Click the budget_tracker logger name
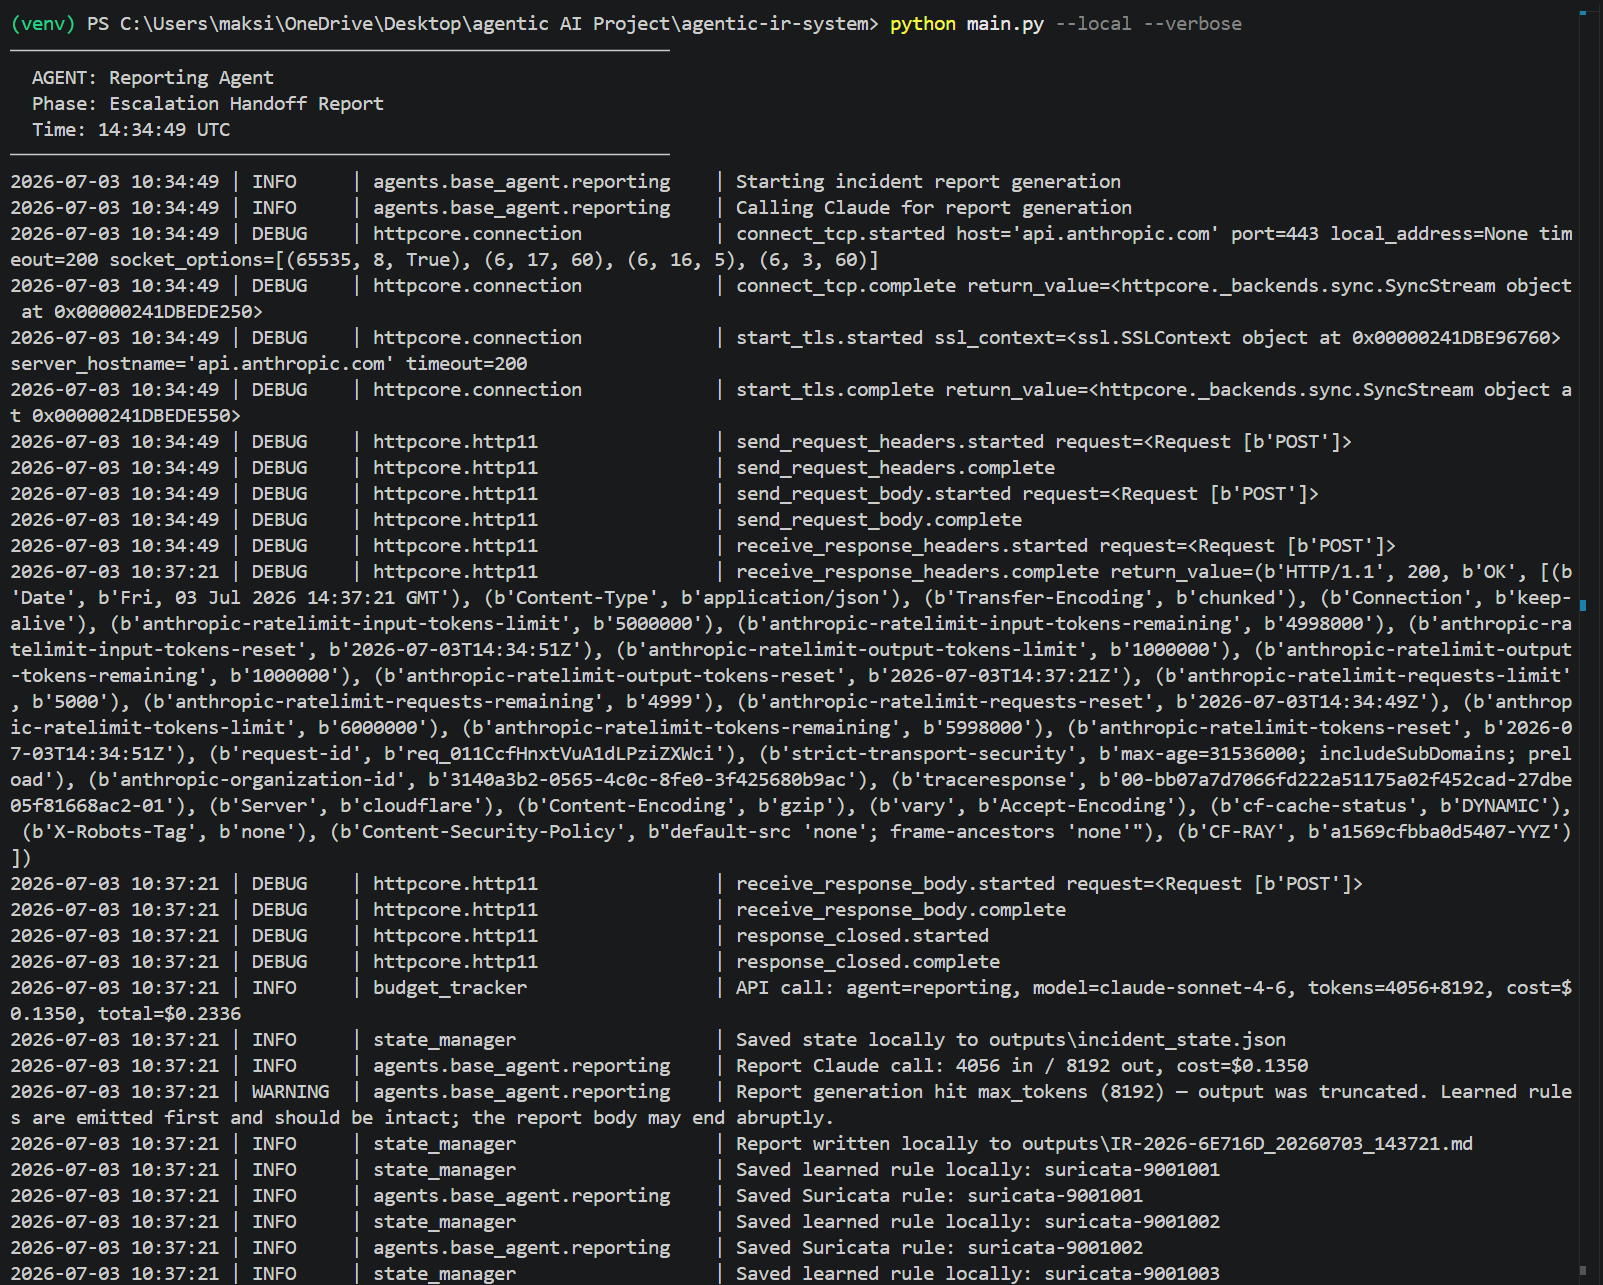This screenshot has width=1603, height=1285. click(x=450, y=988)
